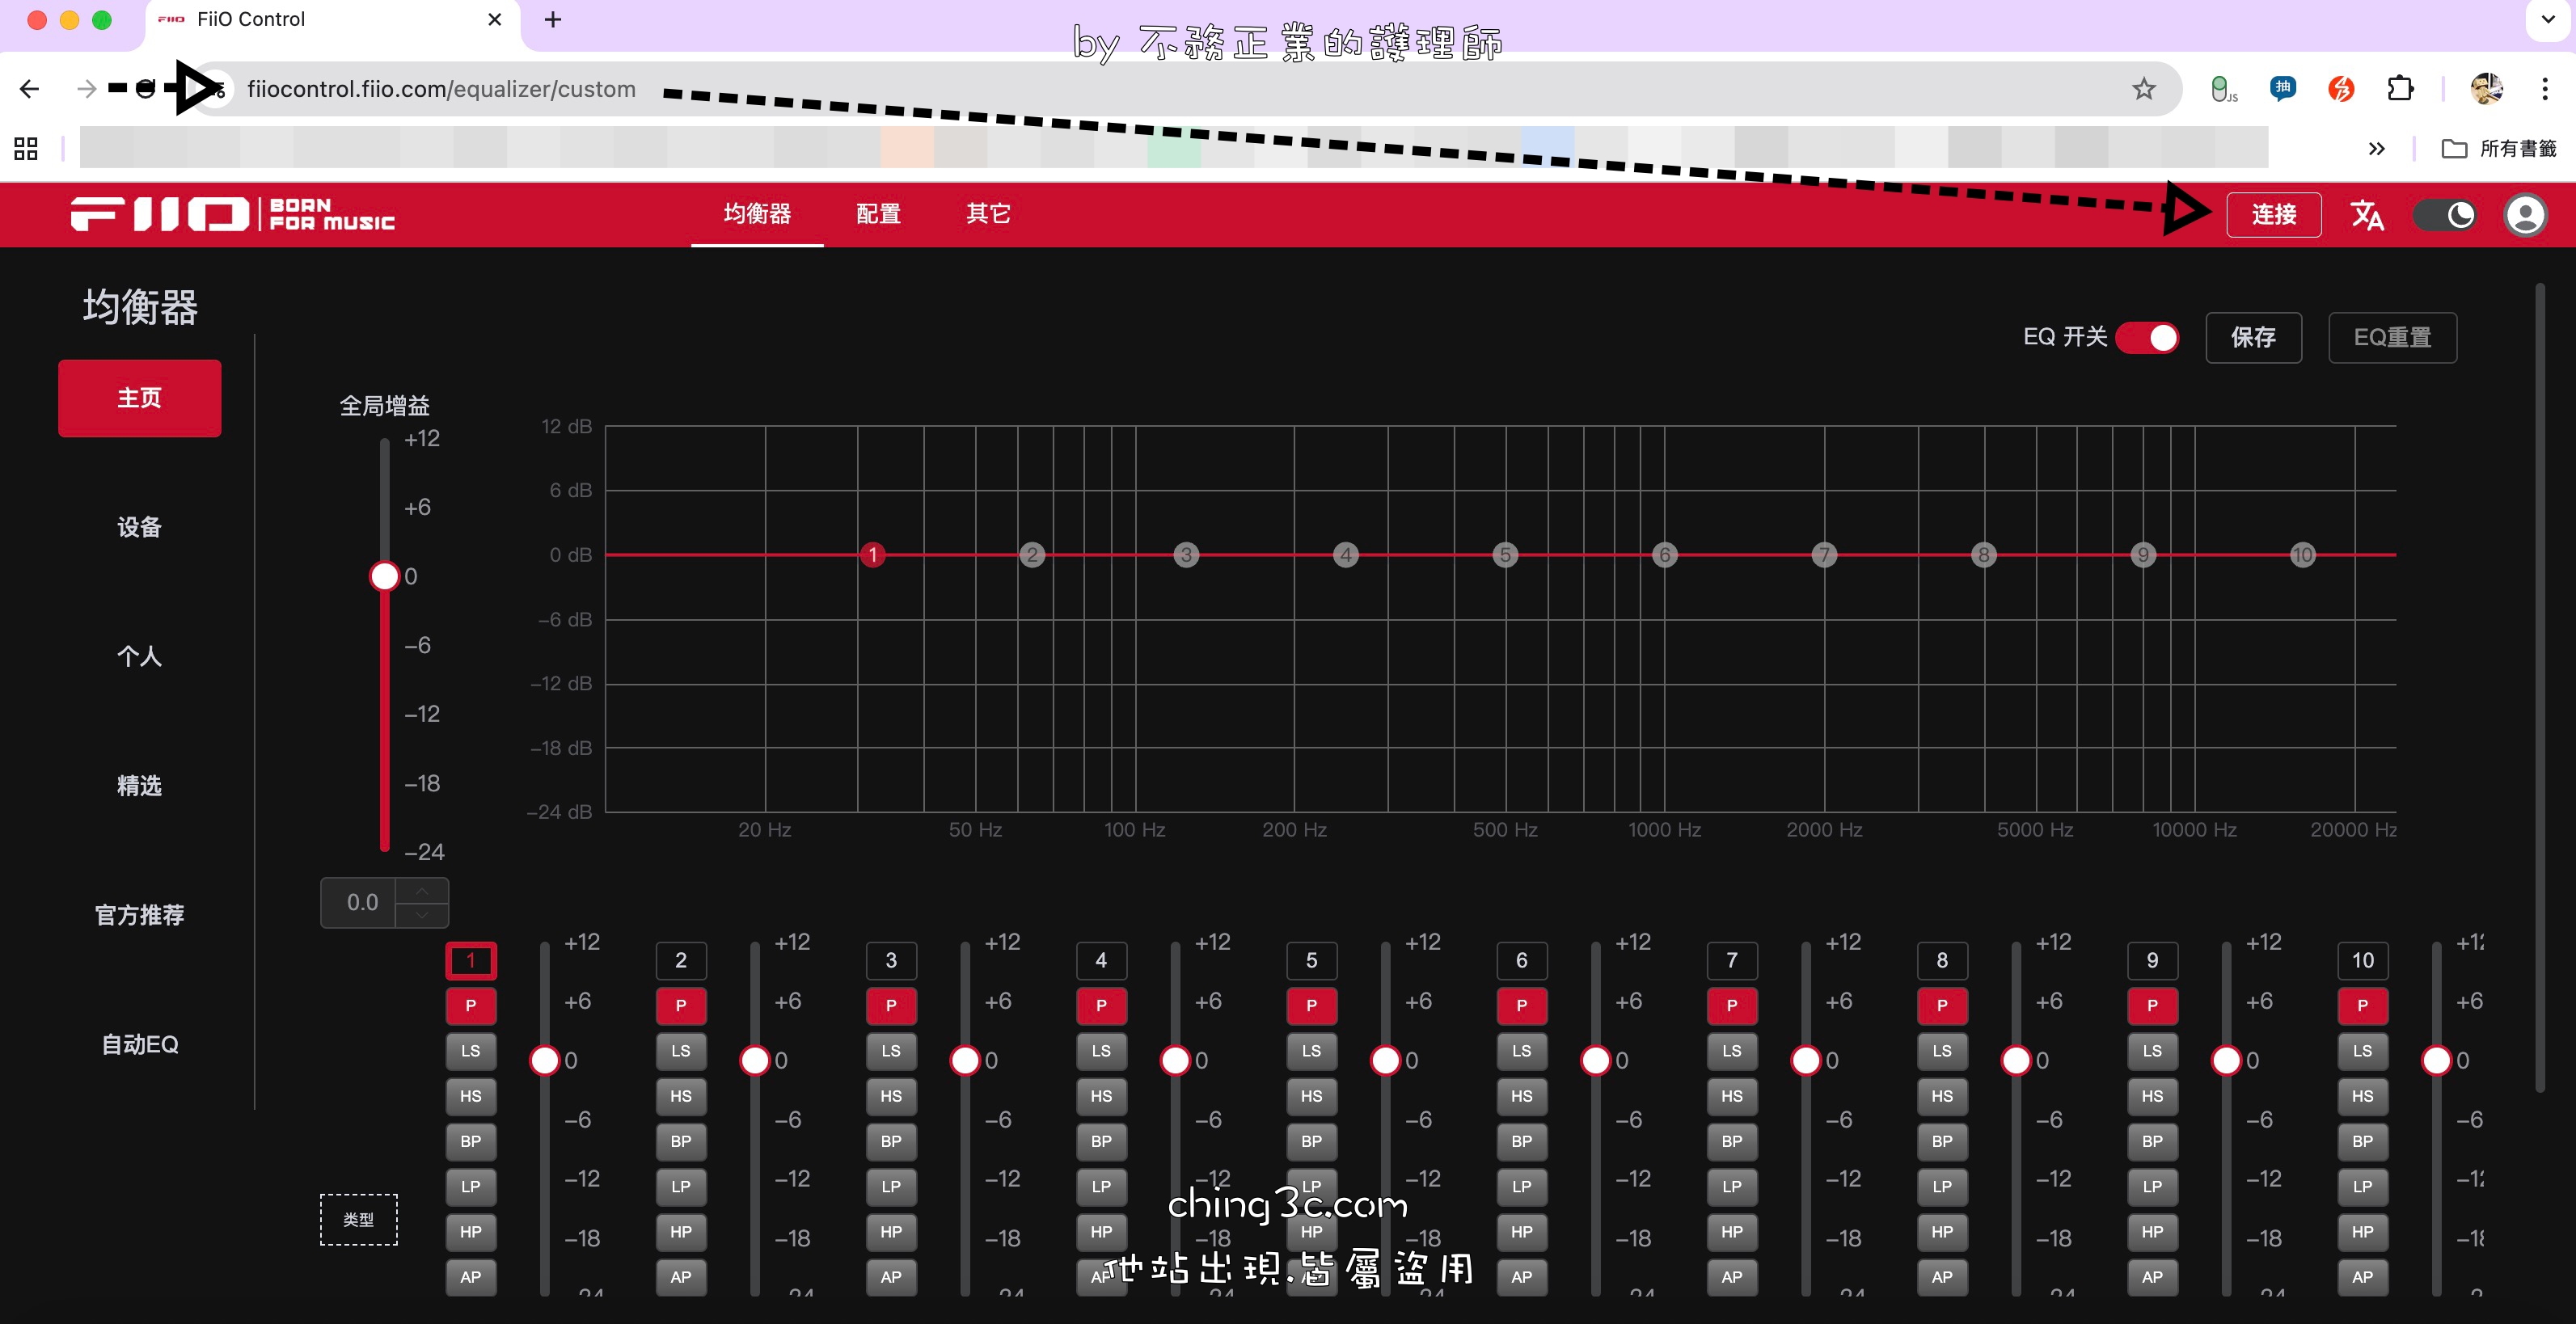Switch to the 配置 tab

pos(878,214)
